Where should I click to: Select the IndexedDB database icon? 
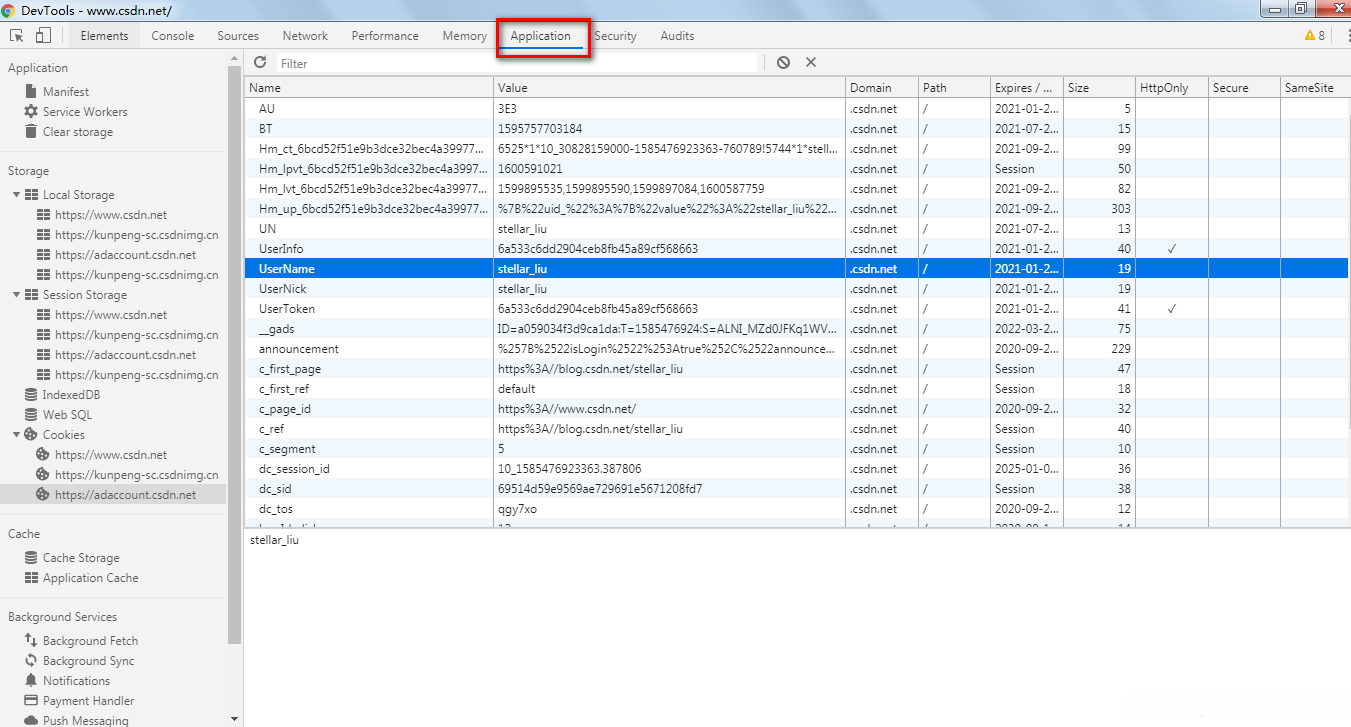pos(31,395)
